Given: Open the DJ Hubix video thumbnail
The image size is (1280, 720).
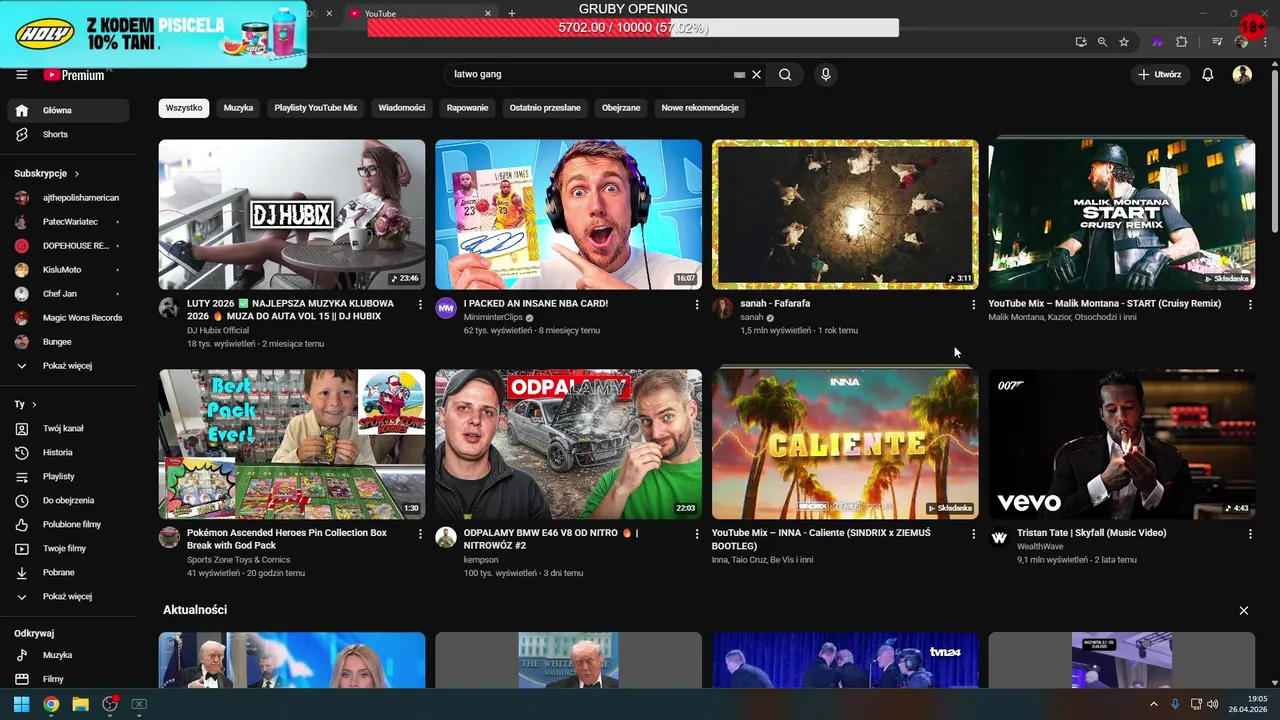Looking at the screenshot, I should point(292,215).
